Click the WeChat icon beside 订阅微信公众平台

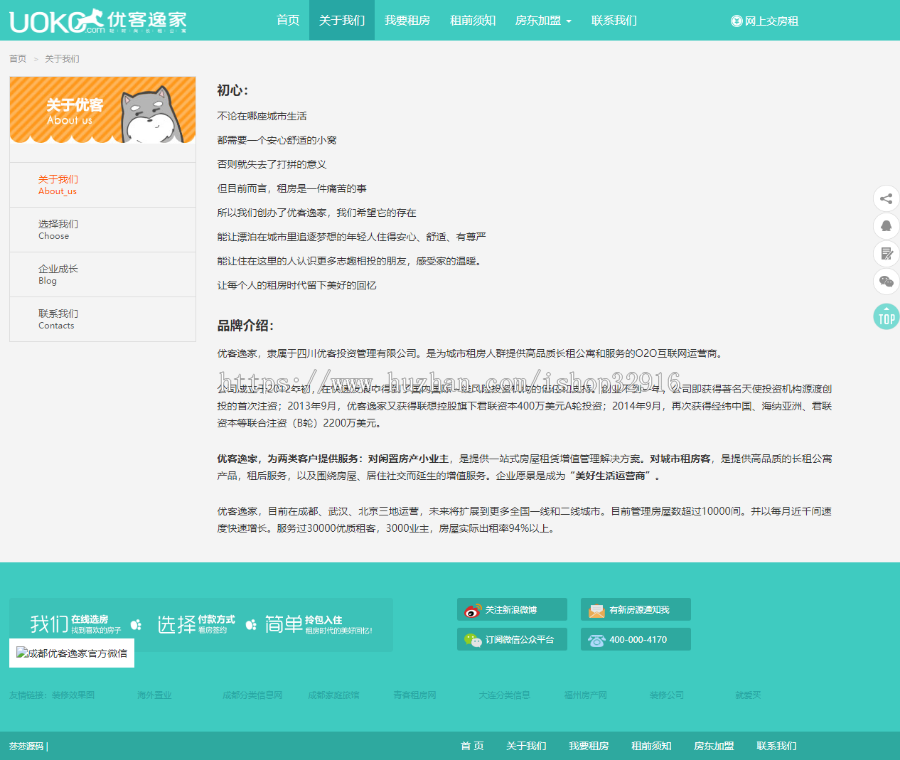click(x=471, y=640)
